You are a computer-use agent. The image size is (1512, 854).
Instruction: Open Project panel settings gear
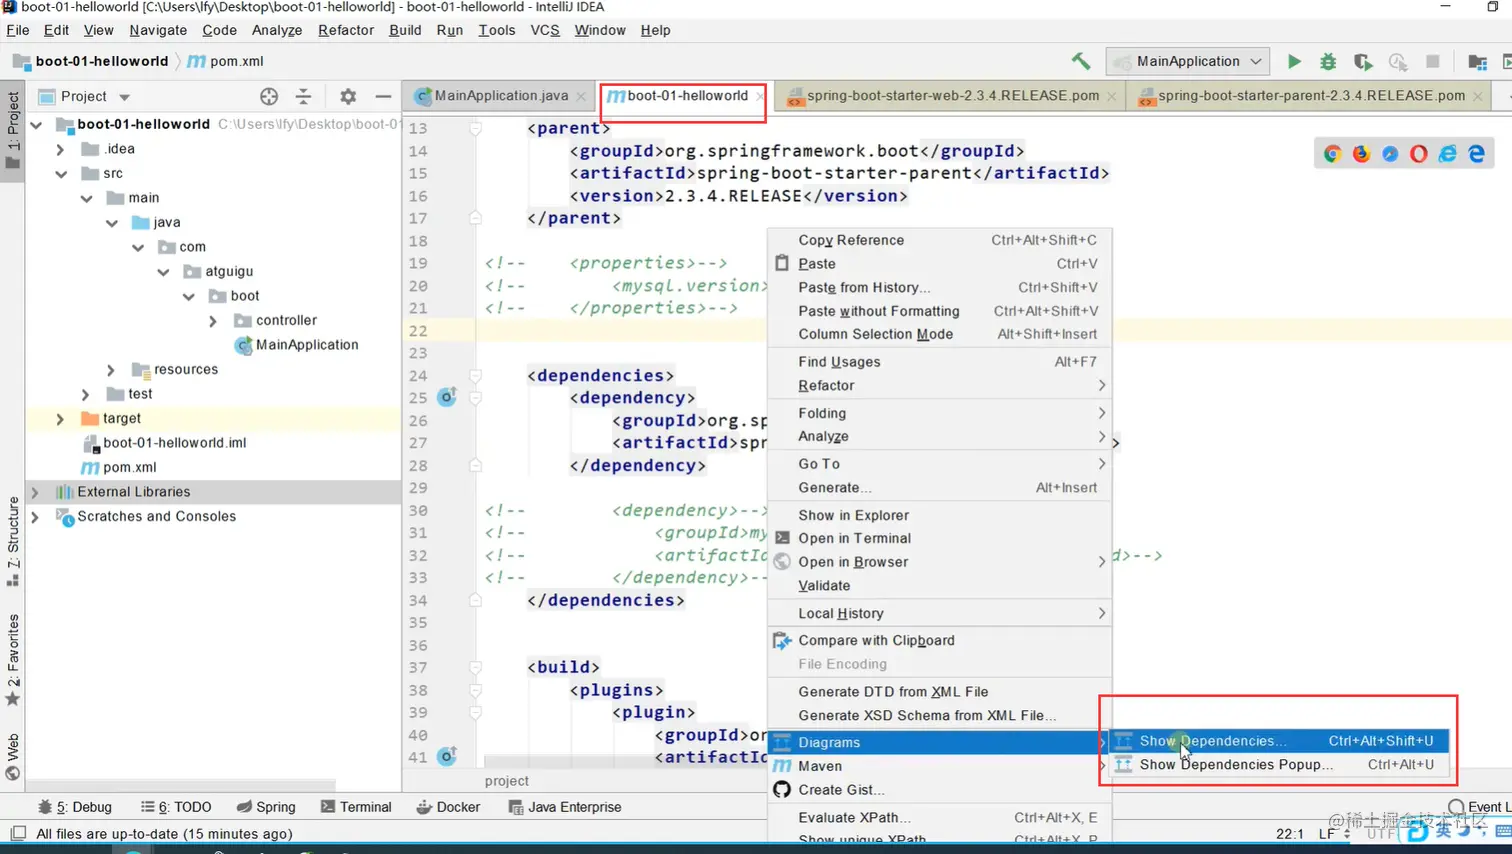(x=348, y=96)
